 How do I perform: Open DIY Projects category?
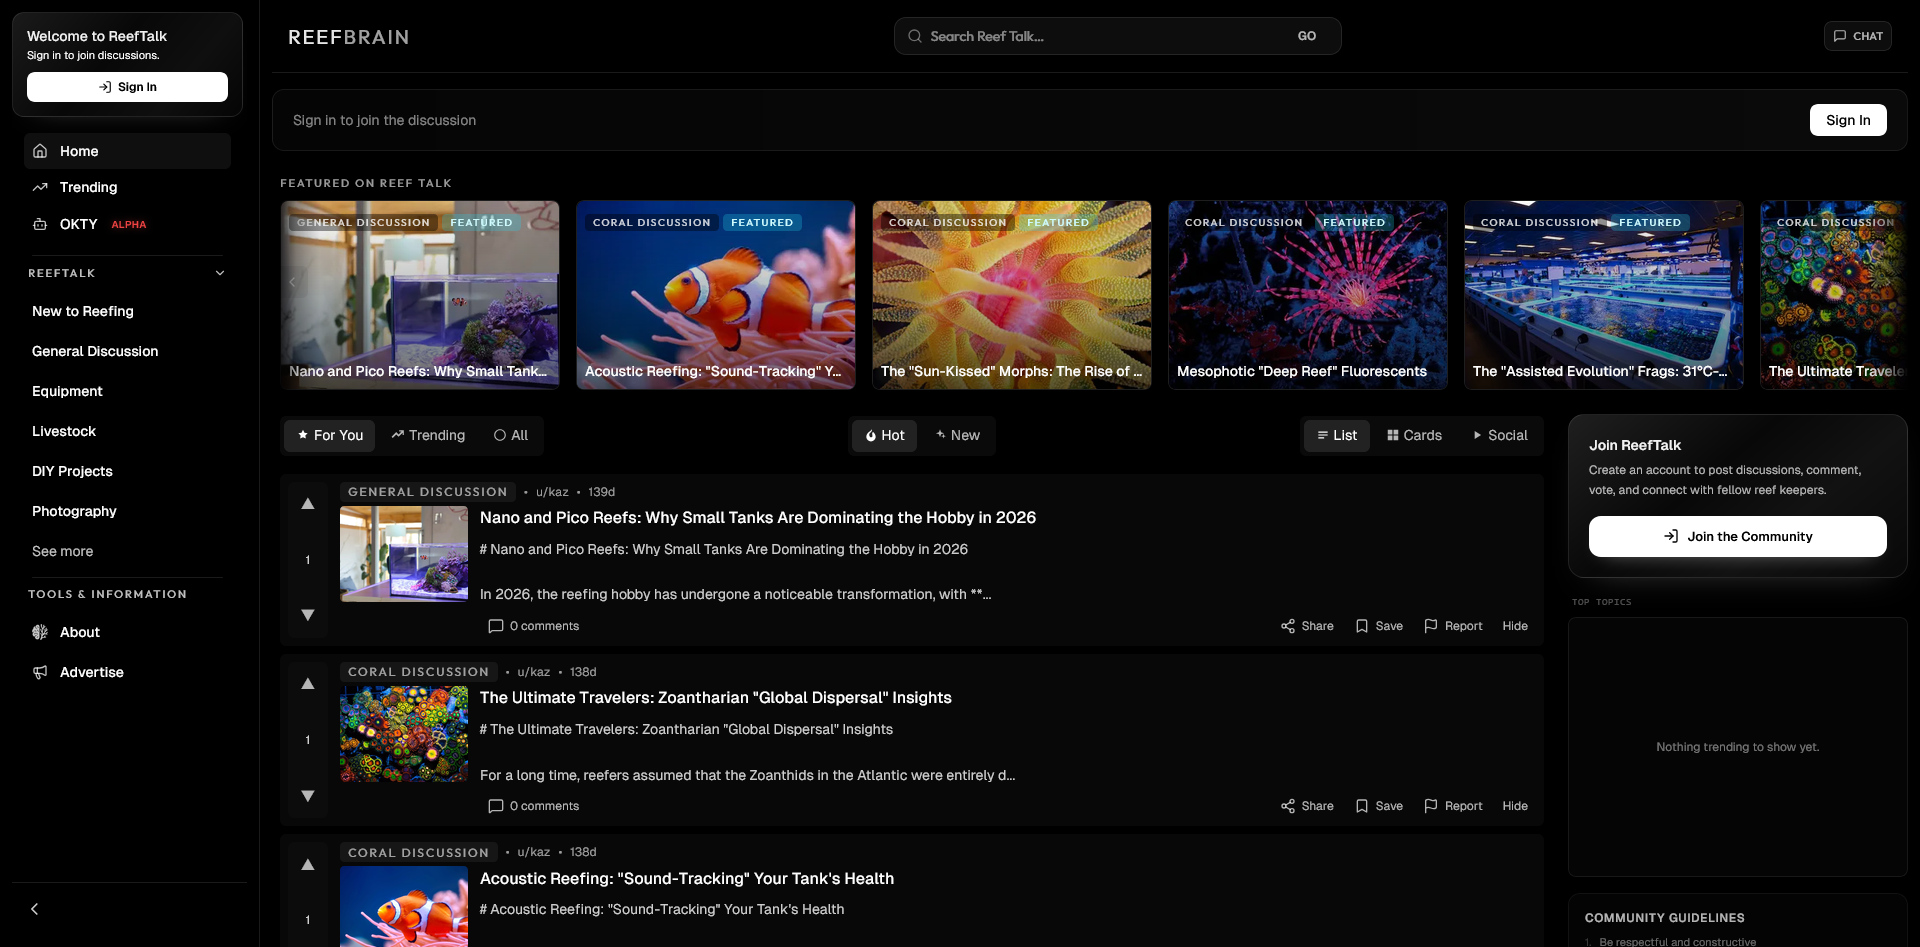click(72, 471)
